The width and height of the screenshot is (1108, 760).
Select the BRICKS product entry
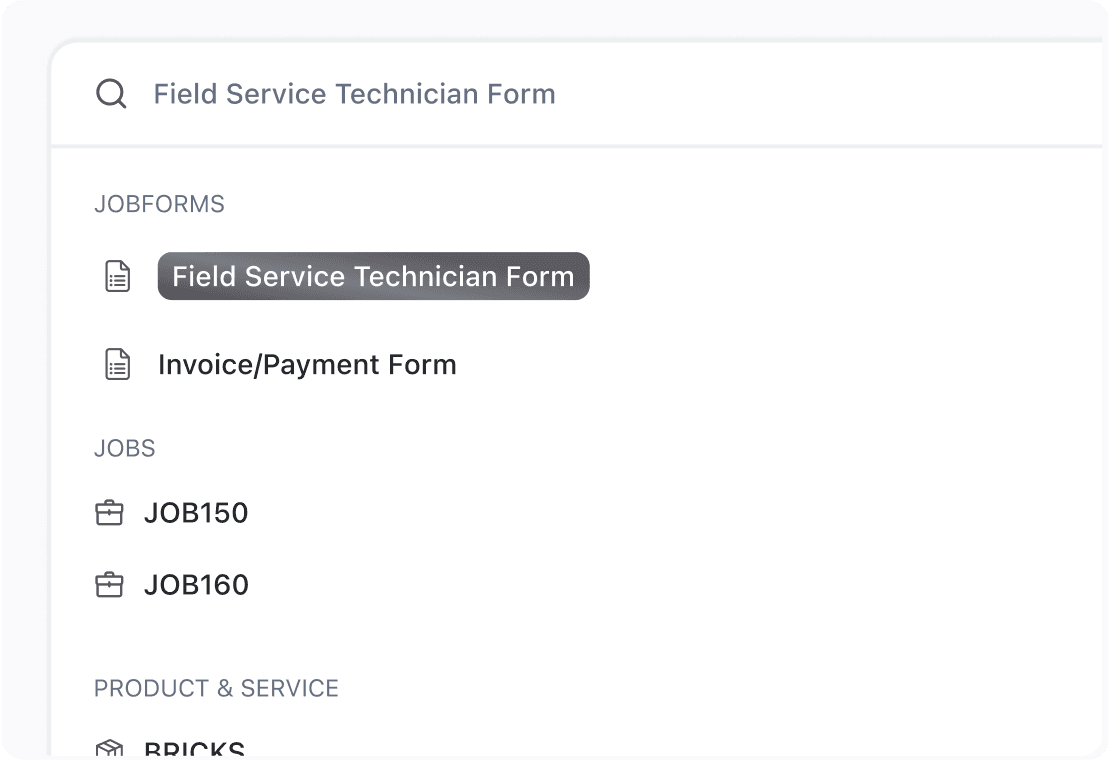196,748
